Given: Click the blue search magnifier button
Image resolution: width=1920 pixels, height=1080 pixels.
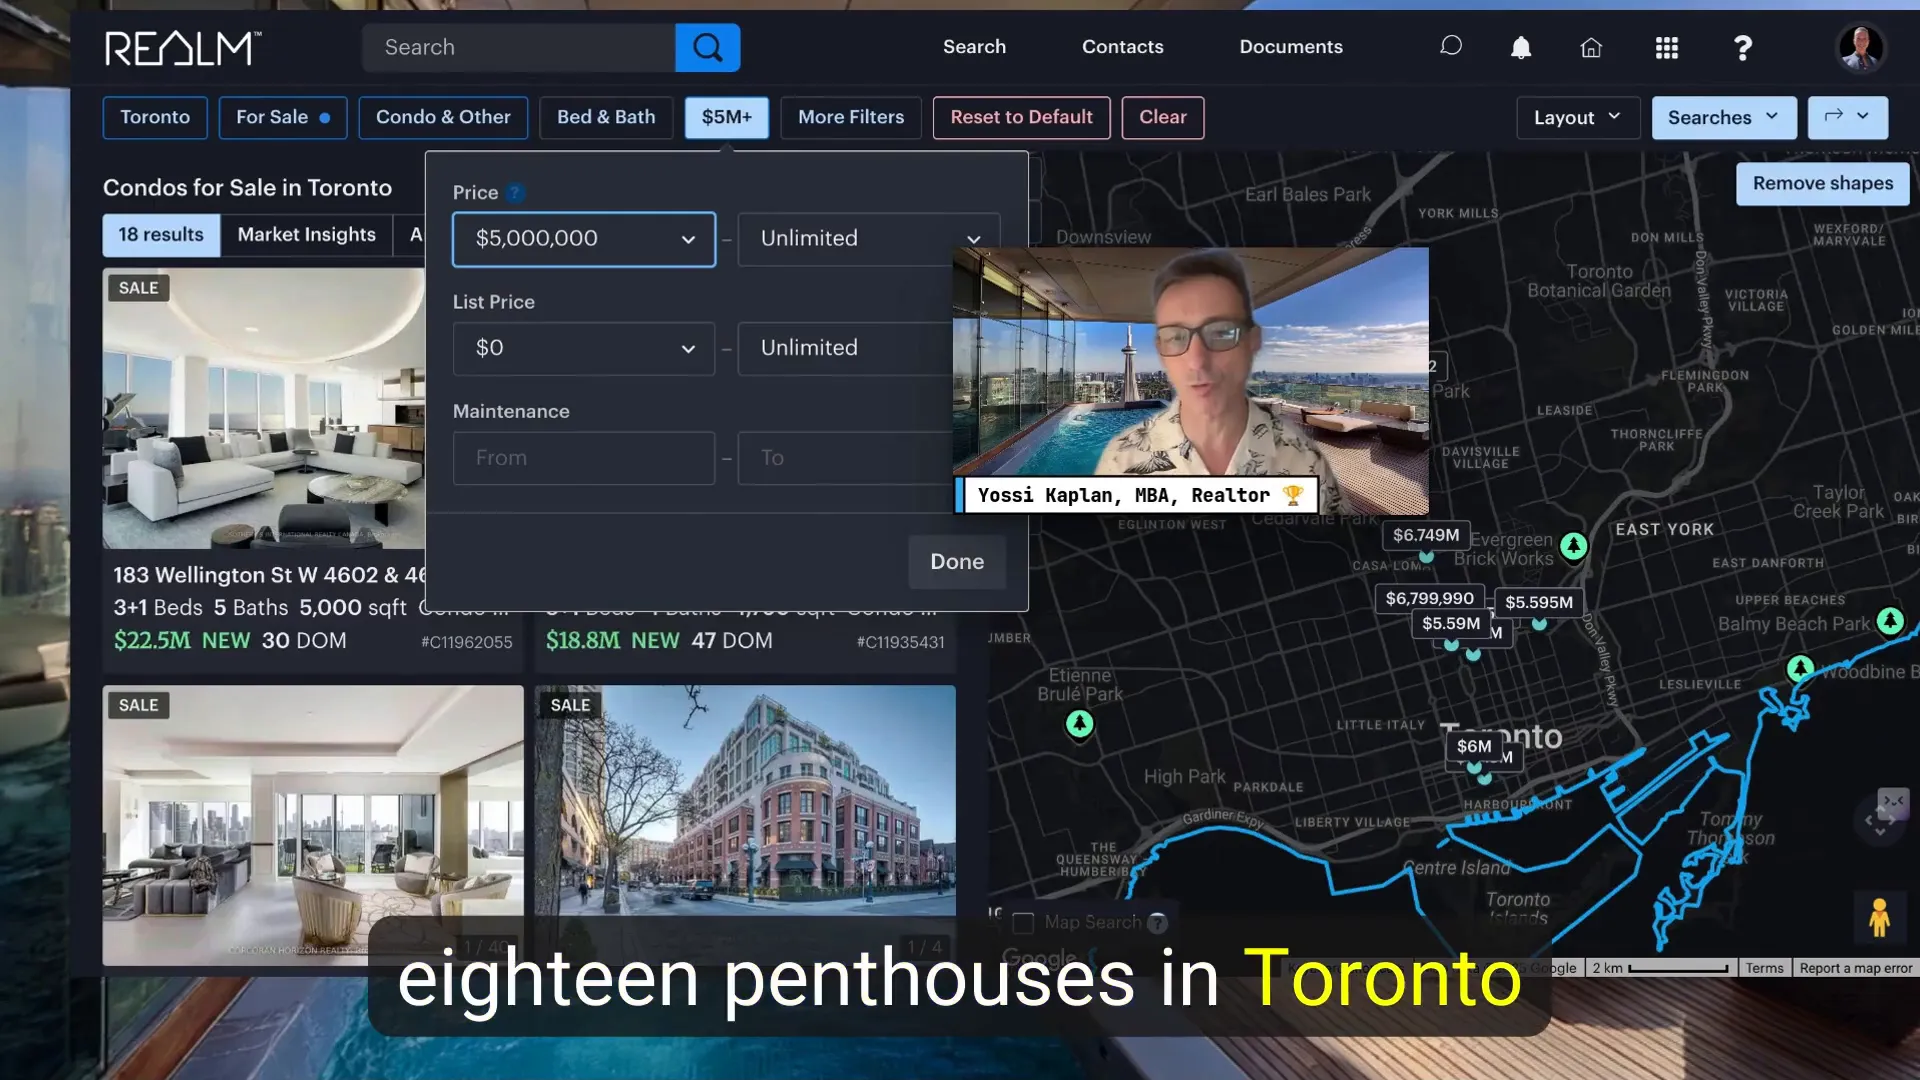Looking at the screenshot, I should [x=707, y=47].
